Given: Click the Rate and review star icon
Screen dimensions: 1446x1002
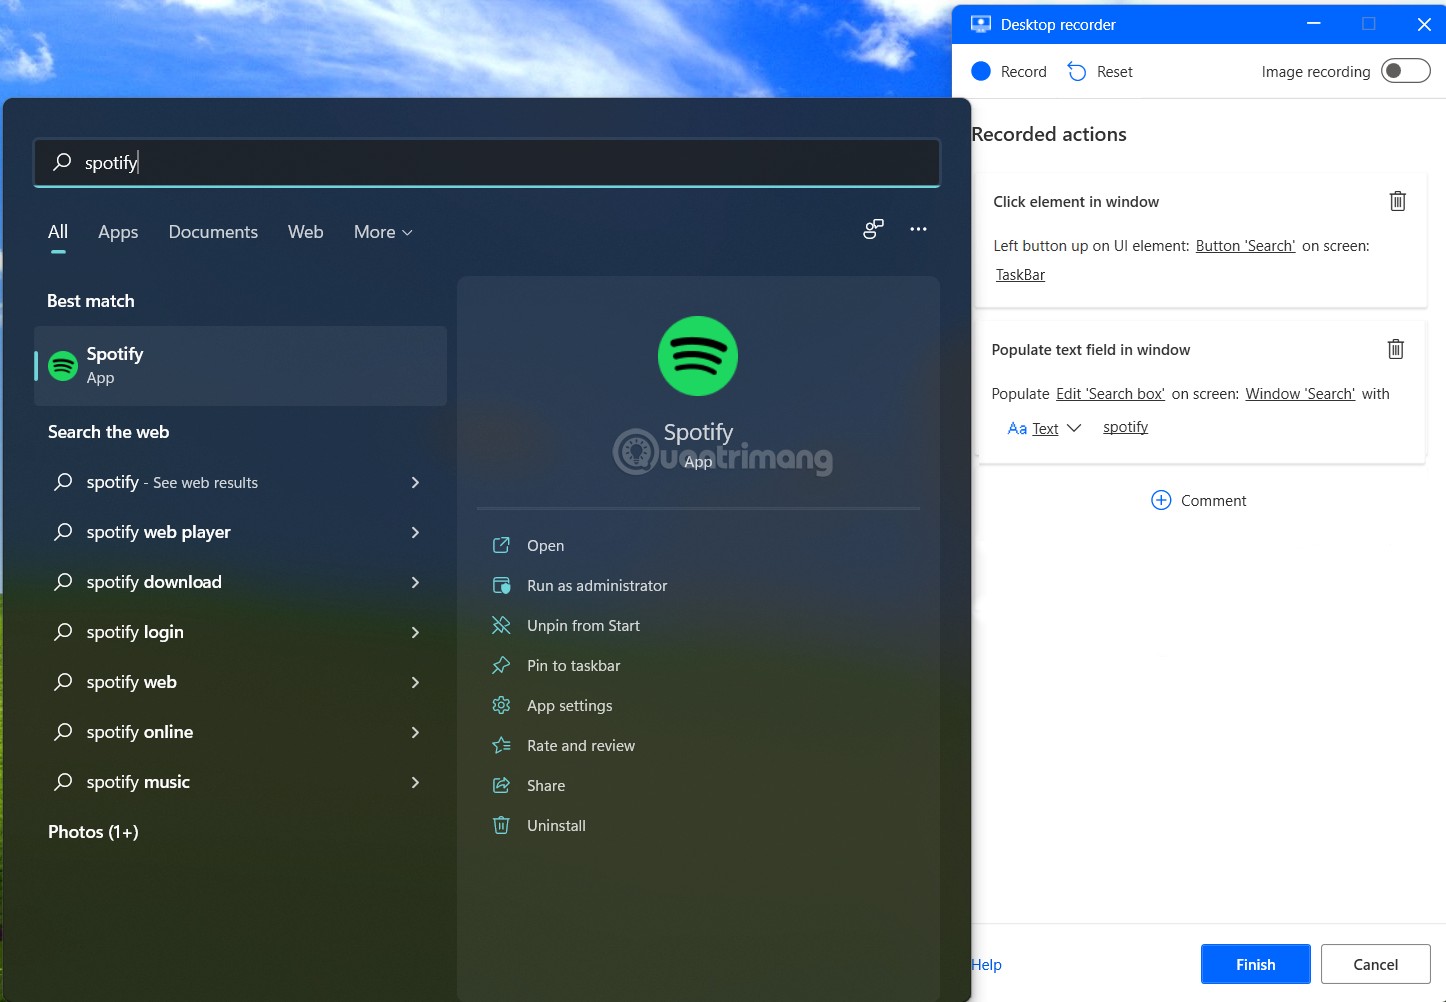Looking at the screenshot, I should point(501,745).
